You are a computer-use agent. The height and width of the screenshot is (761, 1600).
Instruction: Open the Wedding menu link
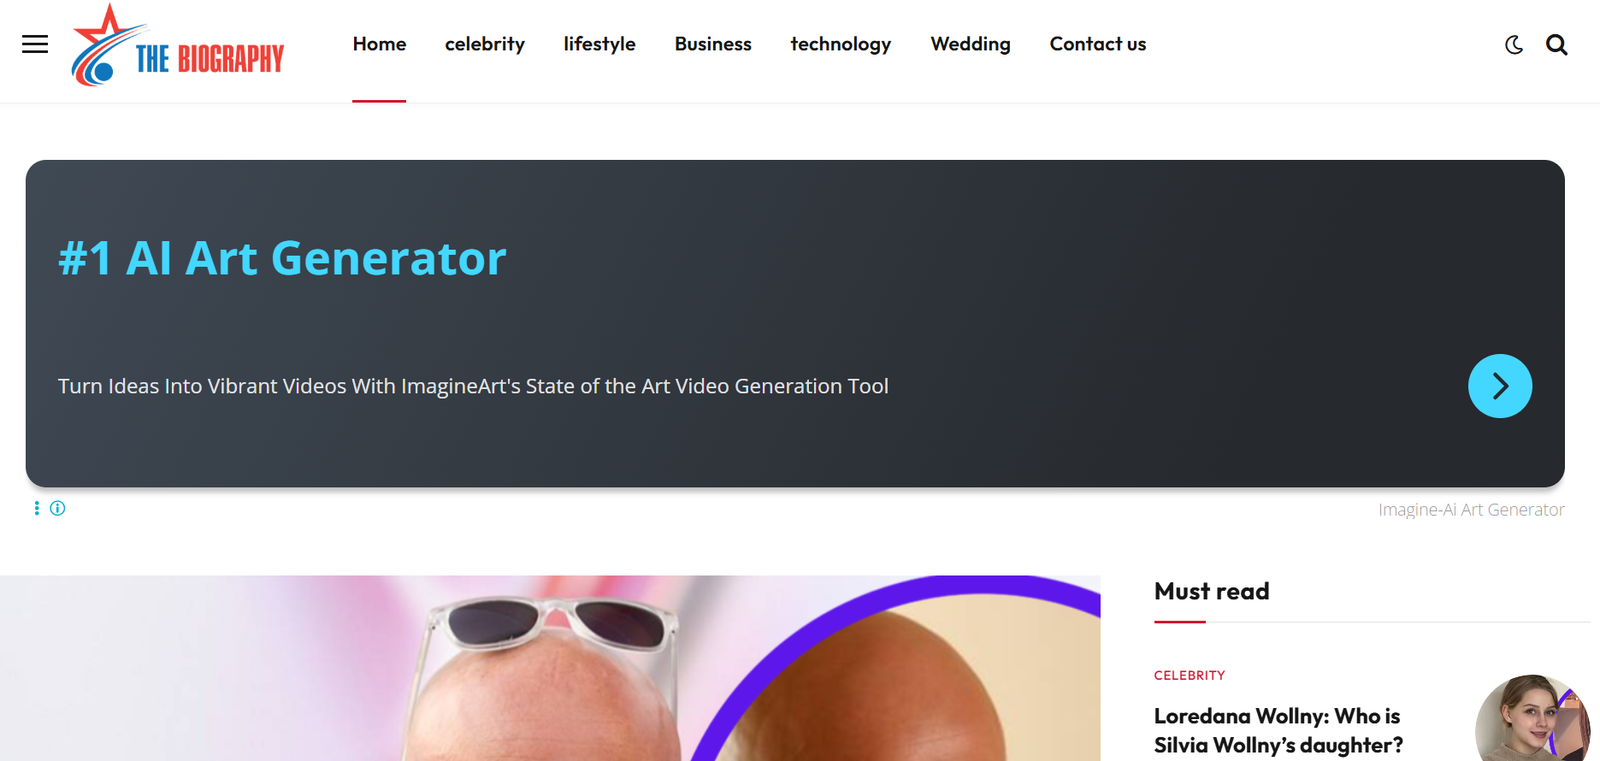(x=970, y=44)
